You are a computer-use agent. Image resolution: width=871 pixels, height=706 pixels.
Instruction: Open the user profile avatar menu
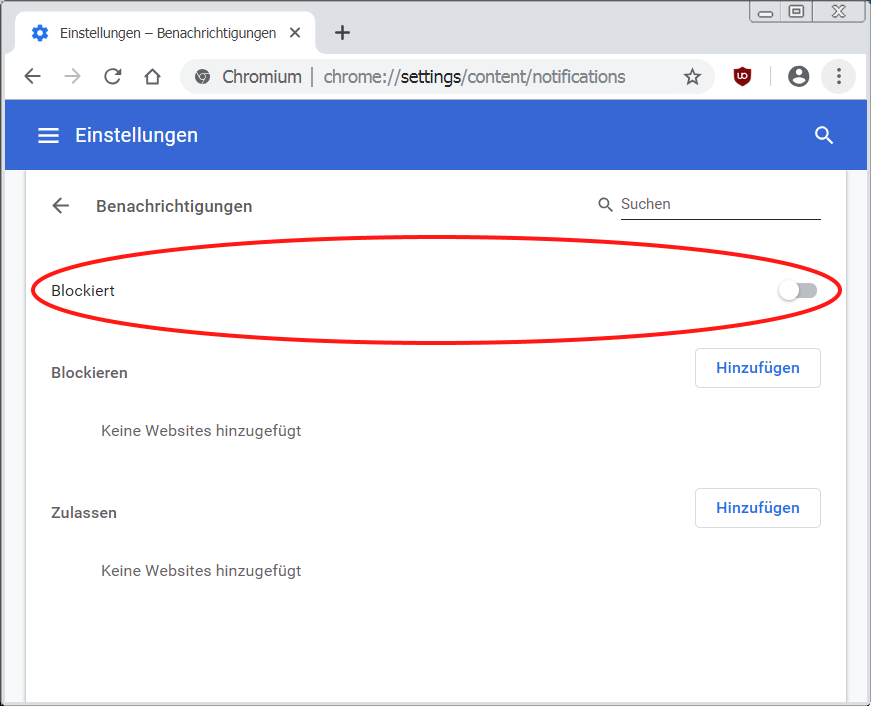[798, 77]
